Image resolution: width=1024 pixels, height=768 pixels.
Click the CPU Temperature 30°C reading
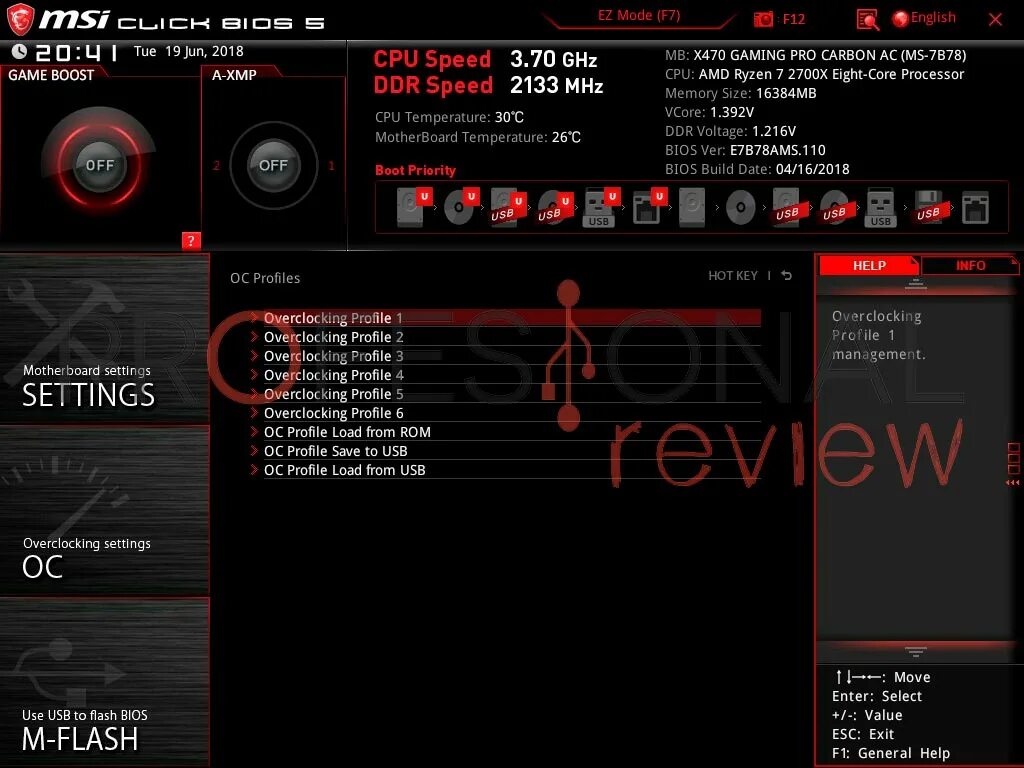[x=449, y=117]
